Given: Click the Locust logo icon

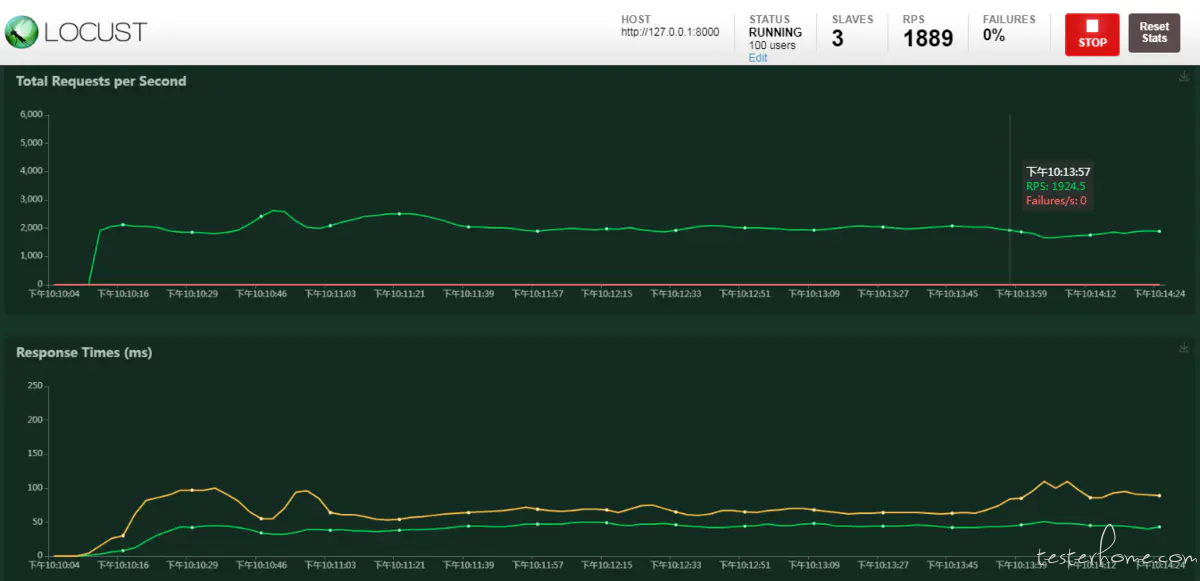Looking at the screenshot, I should pyautogui.click(x=21, y=32).
